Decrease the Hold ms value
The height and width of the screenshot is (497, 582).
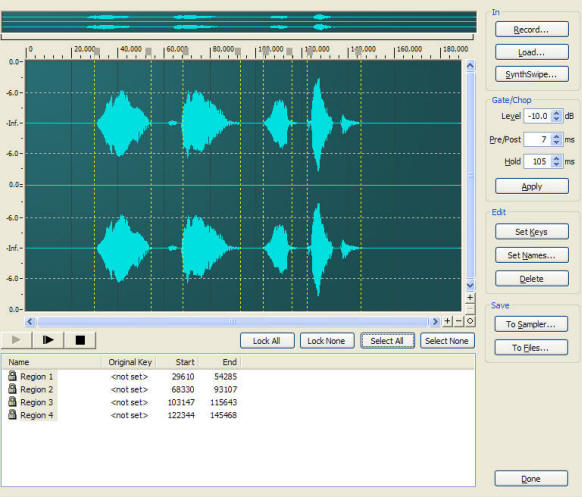556,164
